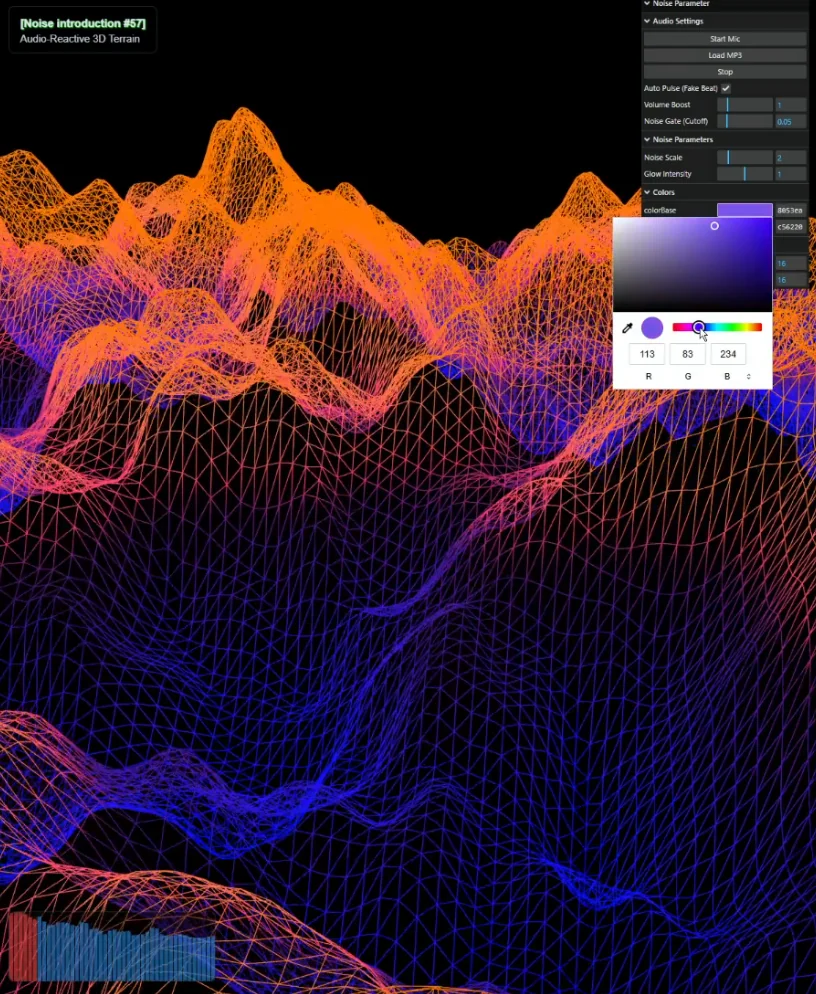The height and width of the screenshot is (994, 816).
Task: Click the Noise Scale slider track
Action: (x=744, y=158)
